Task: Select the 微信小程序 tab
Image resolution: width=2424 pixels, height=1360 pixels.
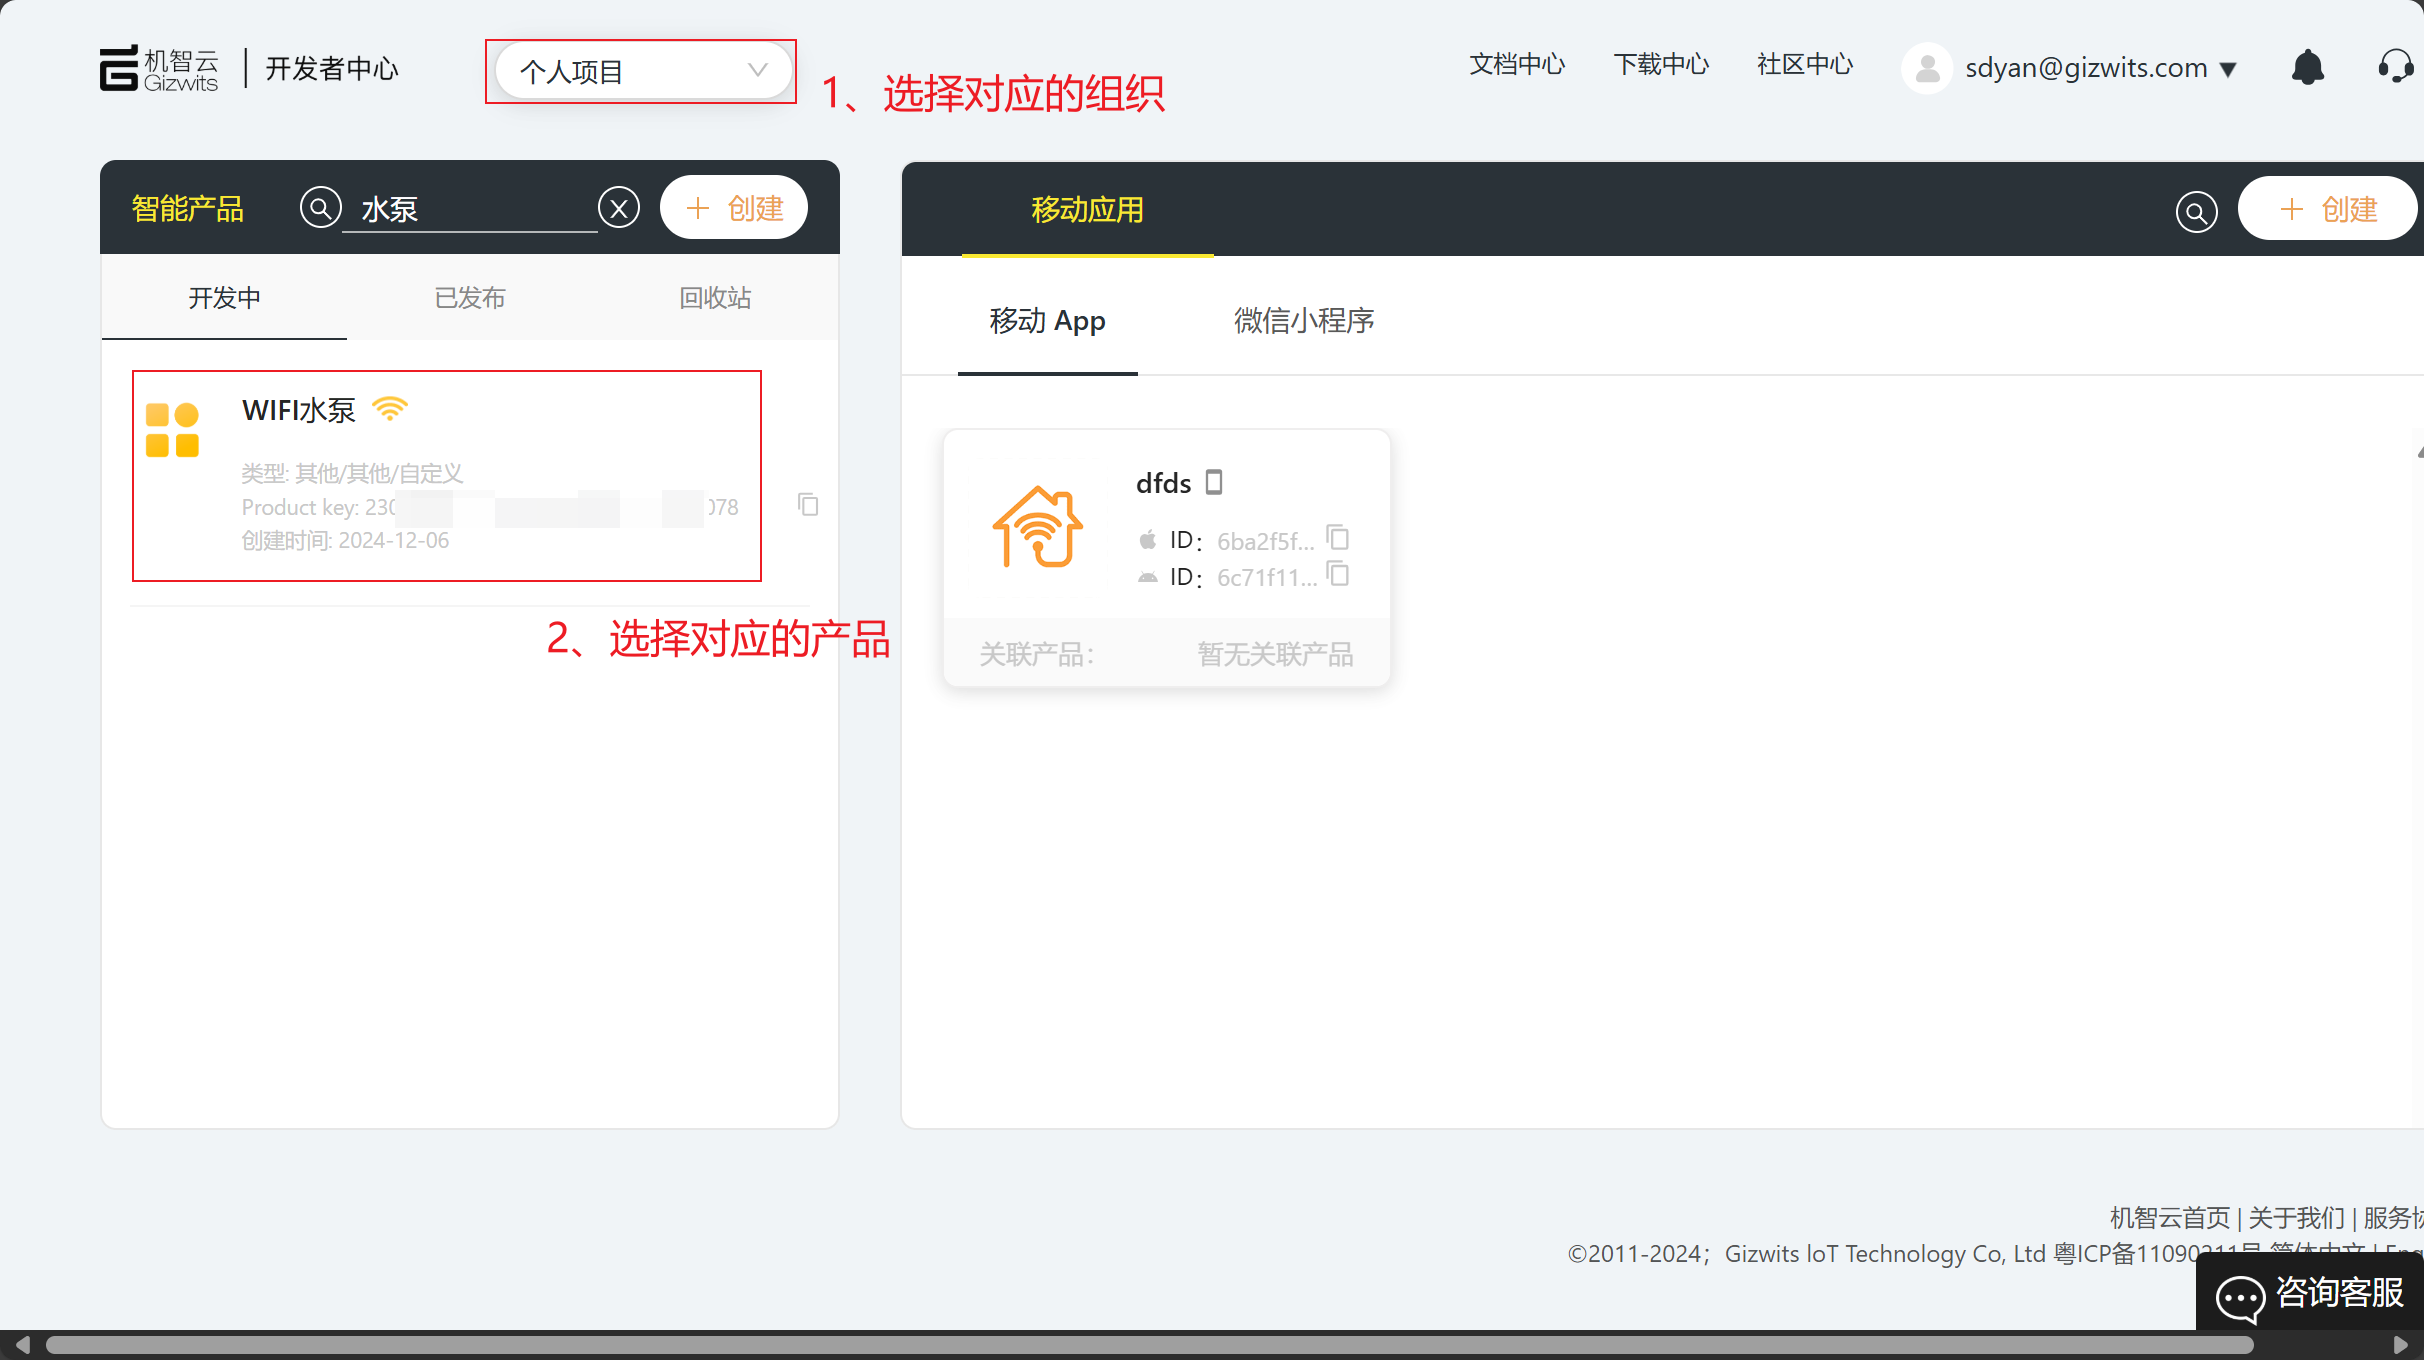Action: point(1303,321)
